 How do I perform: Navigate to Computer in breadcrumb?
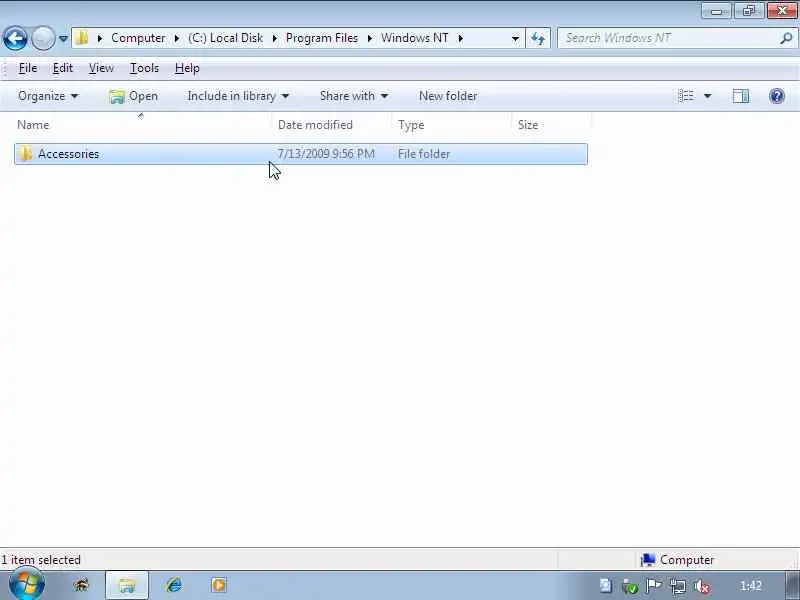point(138,38)
